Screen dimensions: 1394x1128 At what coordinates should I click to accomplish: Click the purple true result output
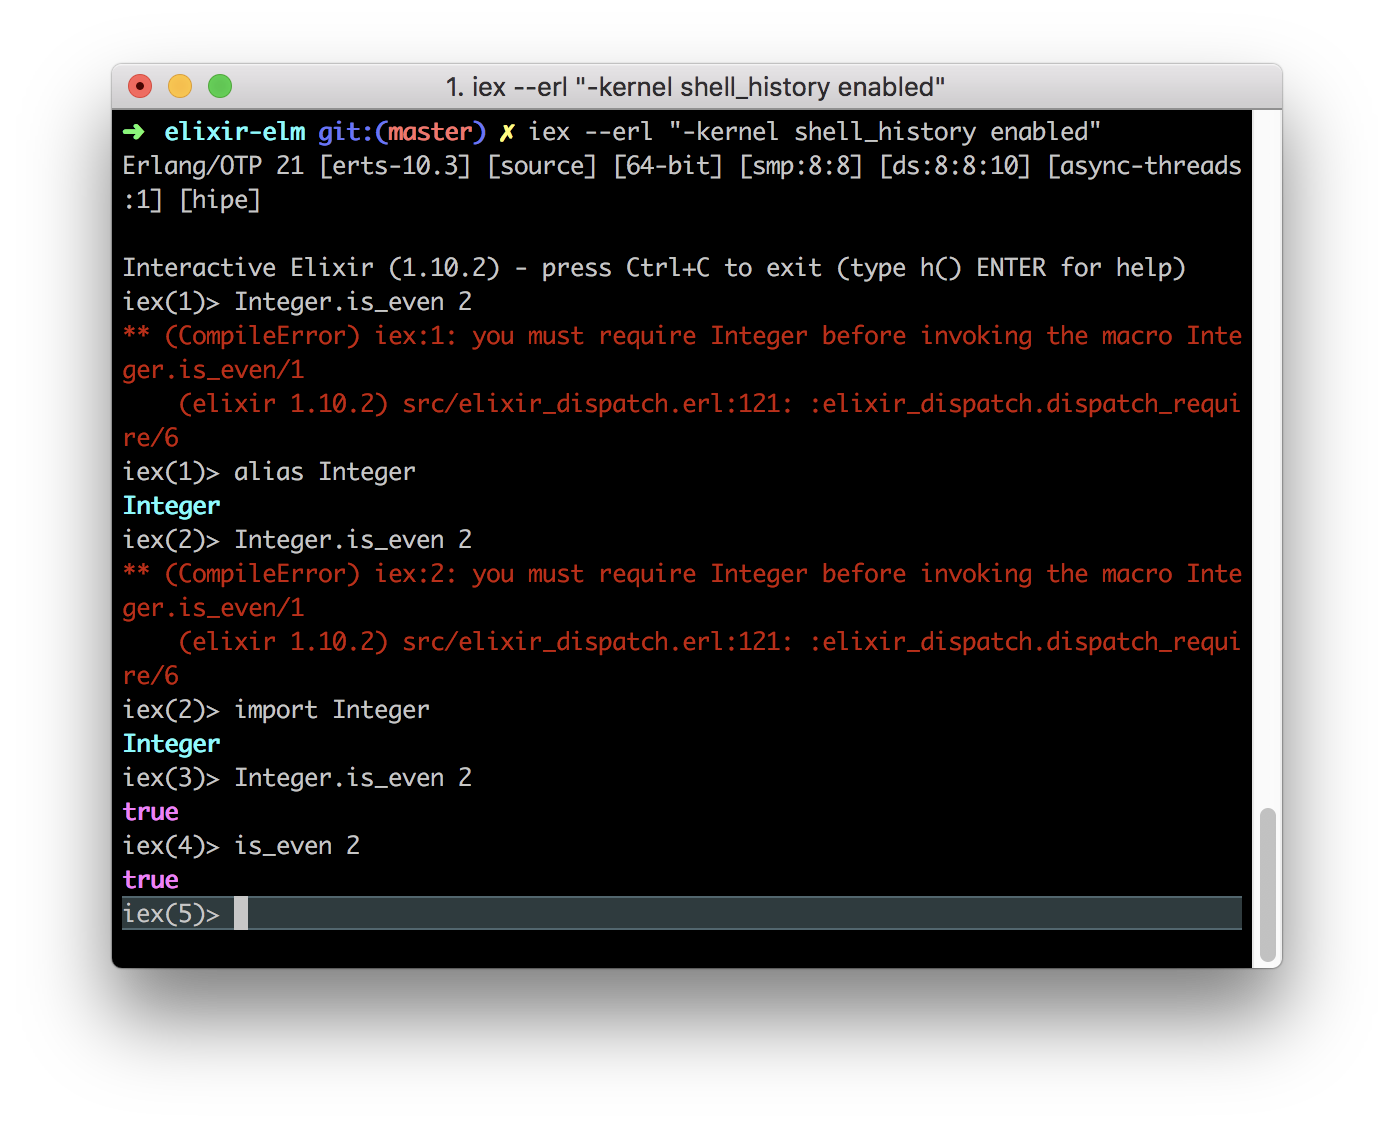click(x=150, y=811)
